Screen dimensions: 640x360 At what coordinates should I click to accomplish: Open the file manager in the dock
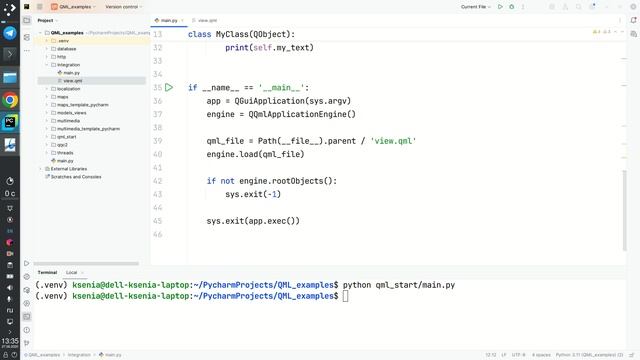(10, 78)
